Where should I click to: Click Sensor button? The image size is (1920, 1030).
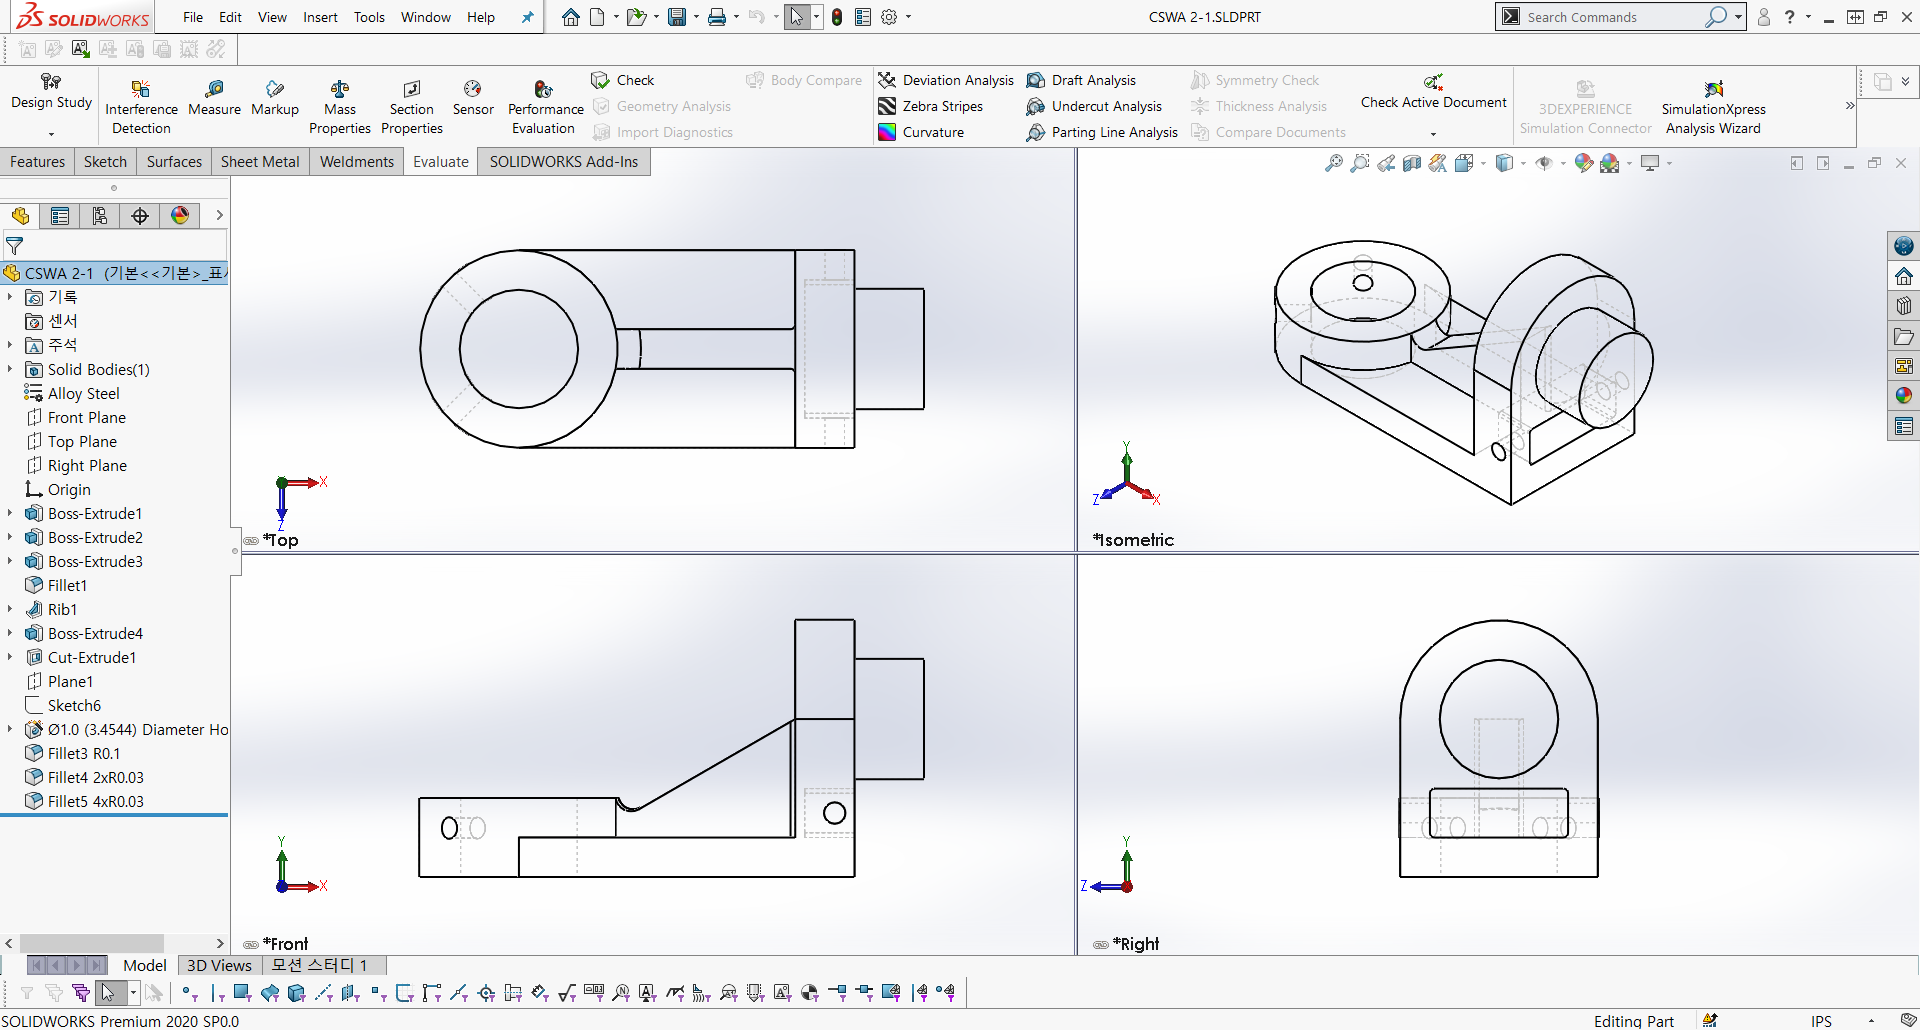473,98
